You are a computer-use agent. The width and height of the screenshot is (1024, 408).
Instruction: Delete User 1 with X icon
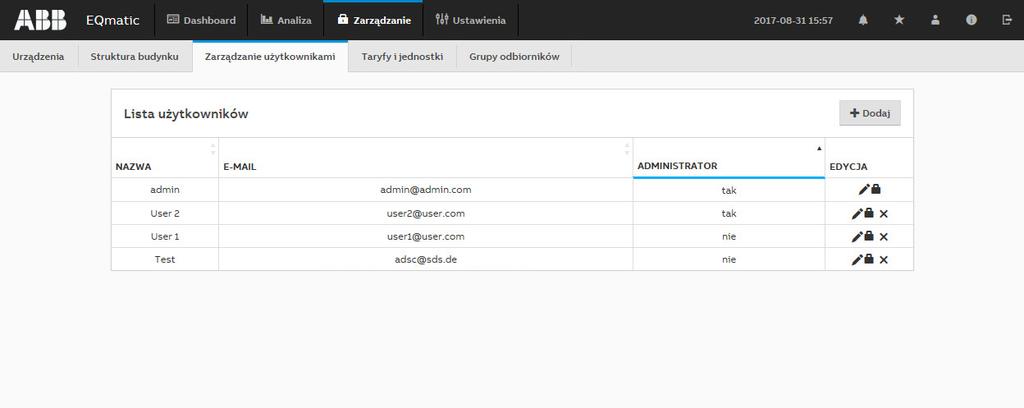(884, 237)
